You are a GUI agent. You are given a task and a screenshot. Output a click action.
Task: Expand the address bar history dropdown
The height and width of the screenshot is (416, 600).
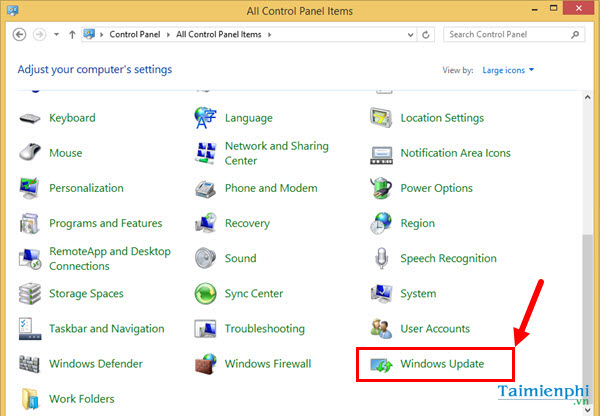click(x=411, y=35)
